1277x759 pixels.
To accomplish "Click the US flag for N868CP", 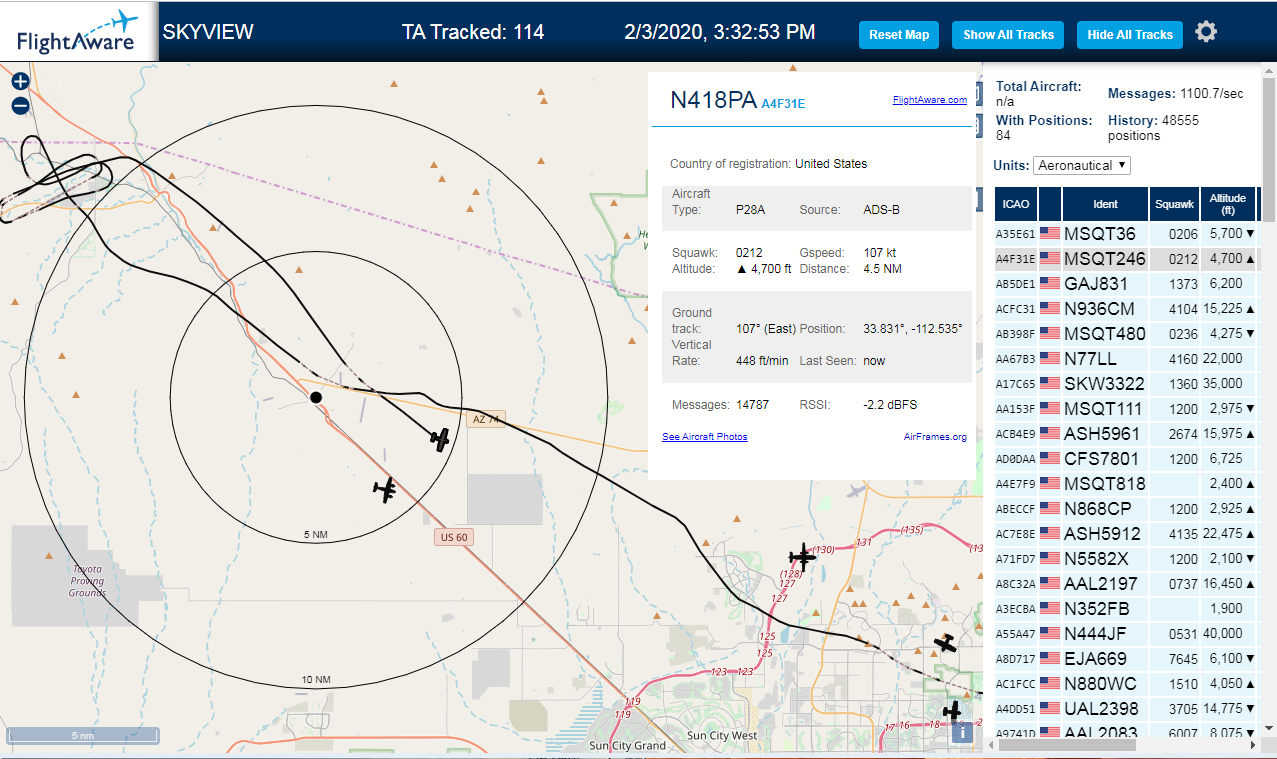I will (x=1050, y=509).
